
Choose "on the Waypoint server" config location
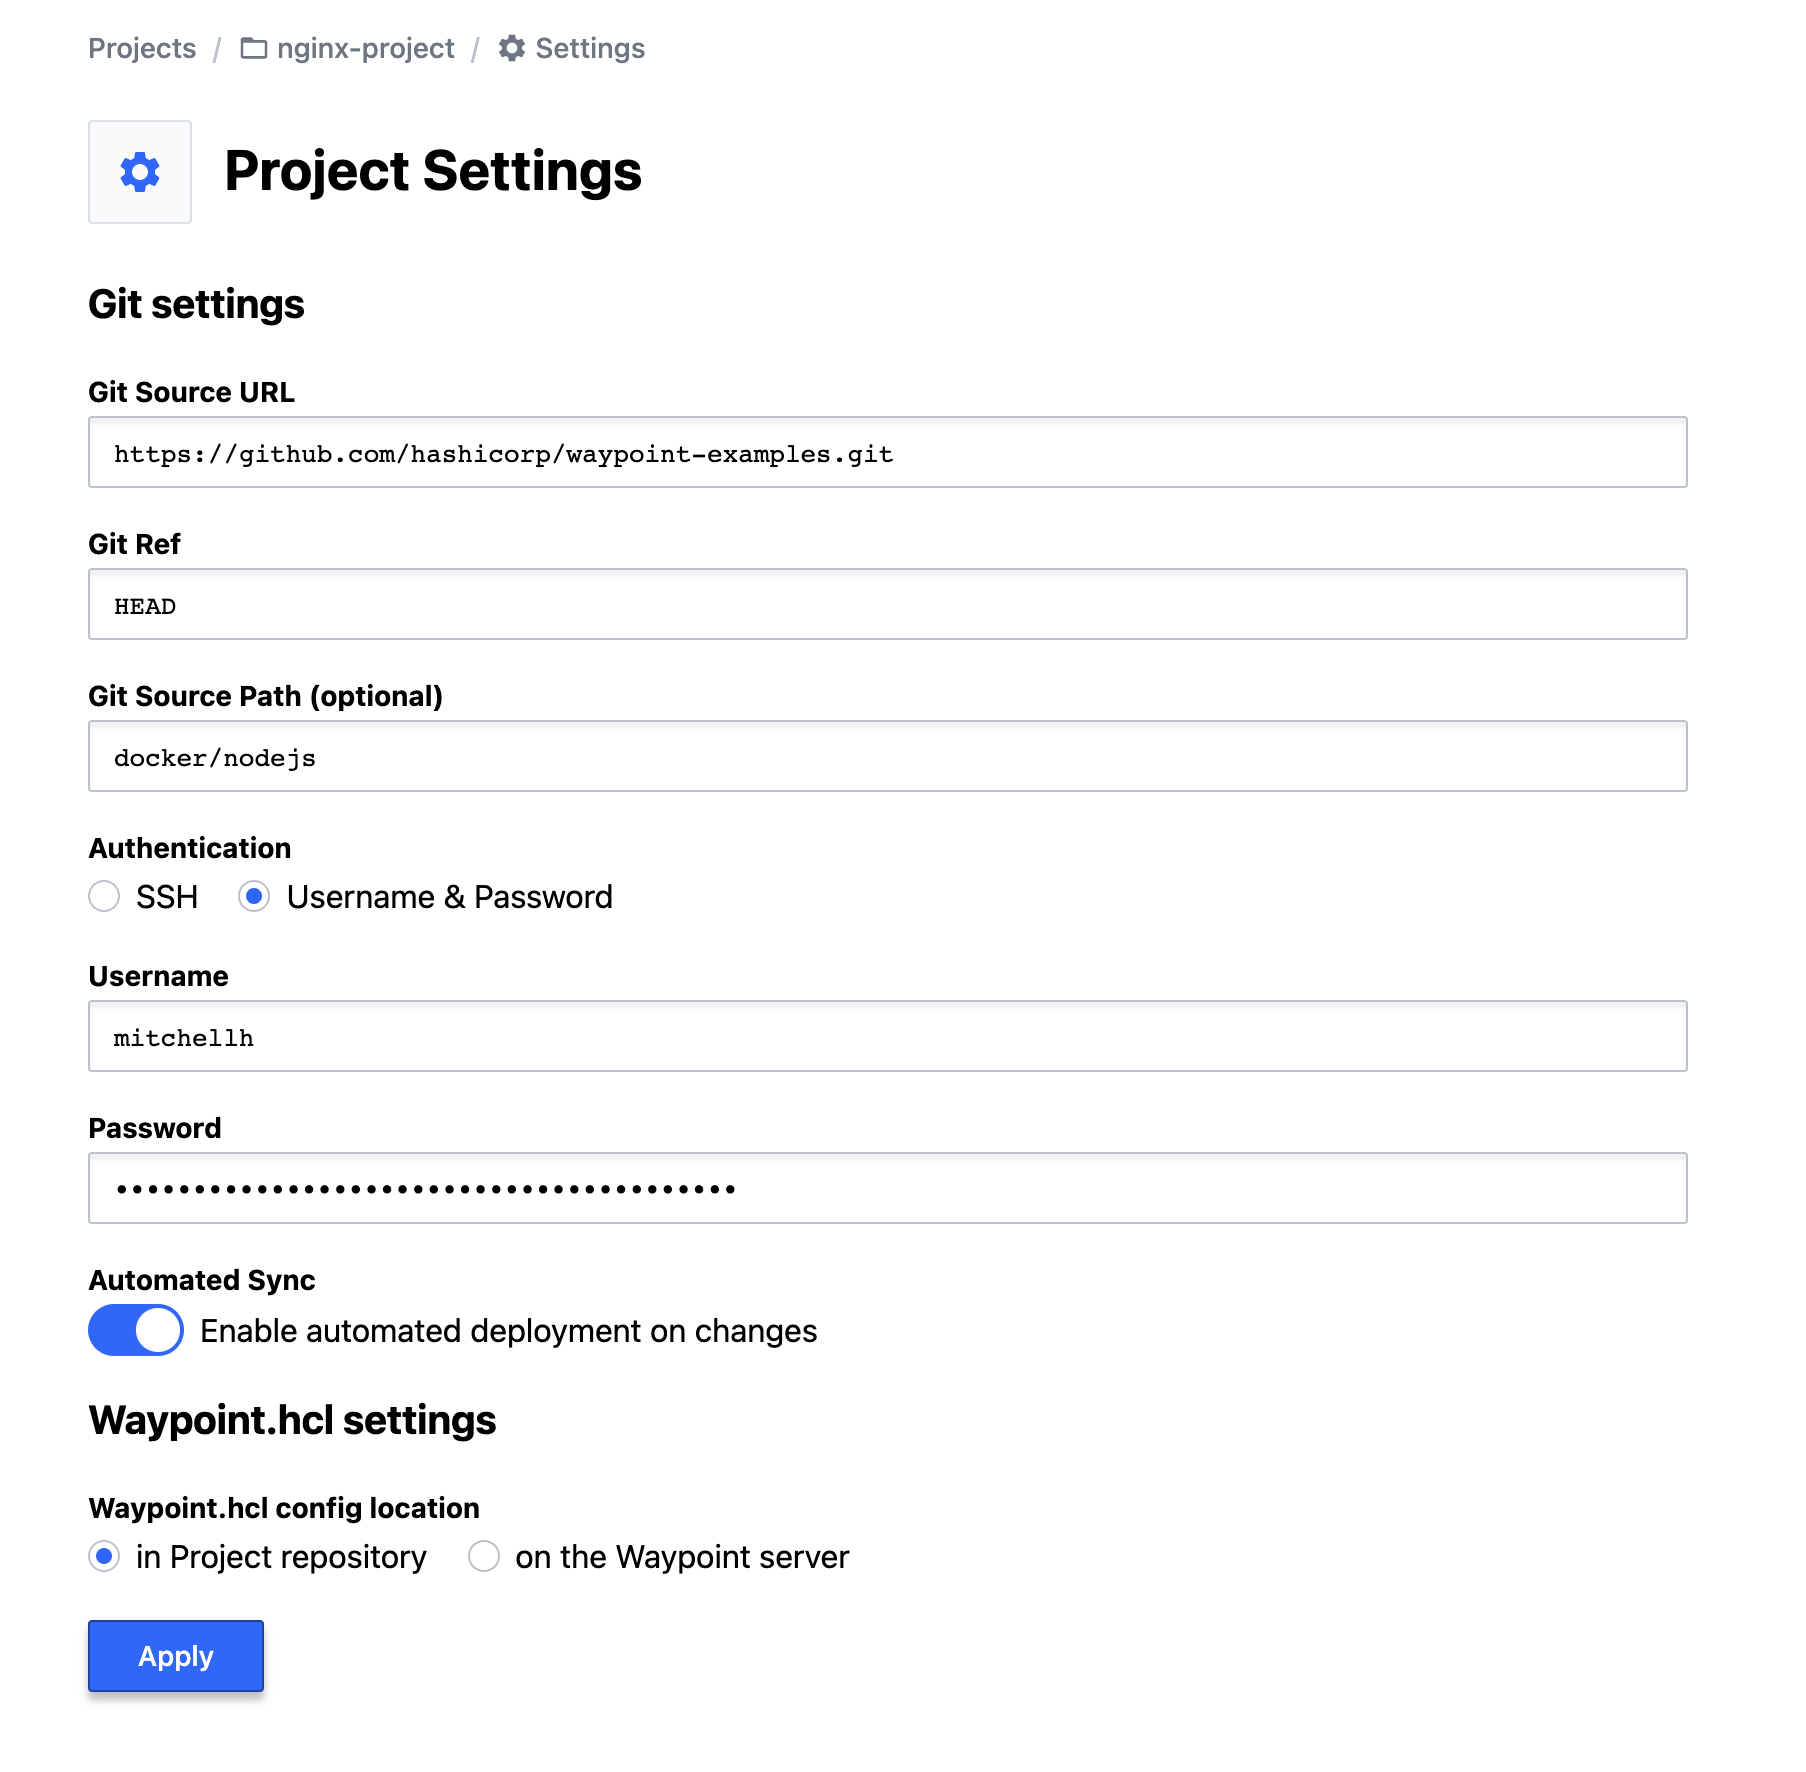click(x=484, y=1556)
